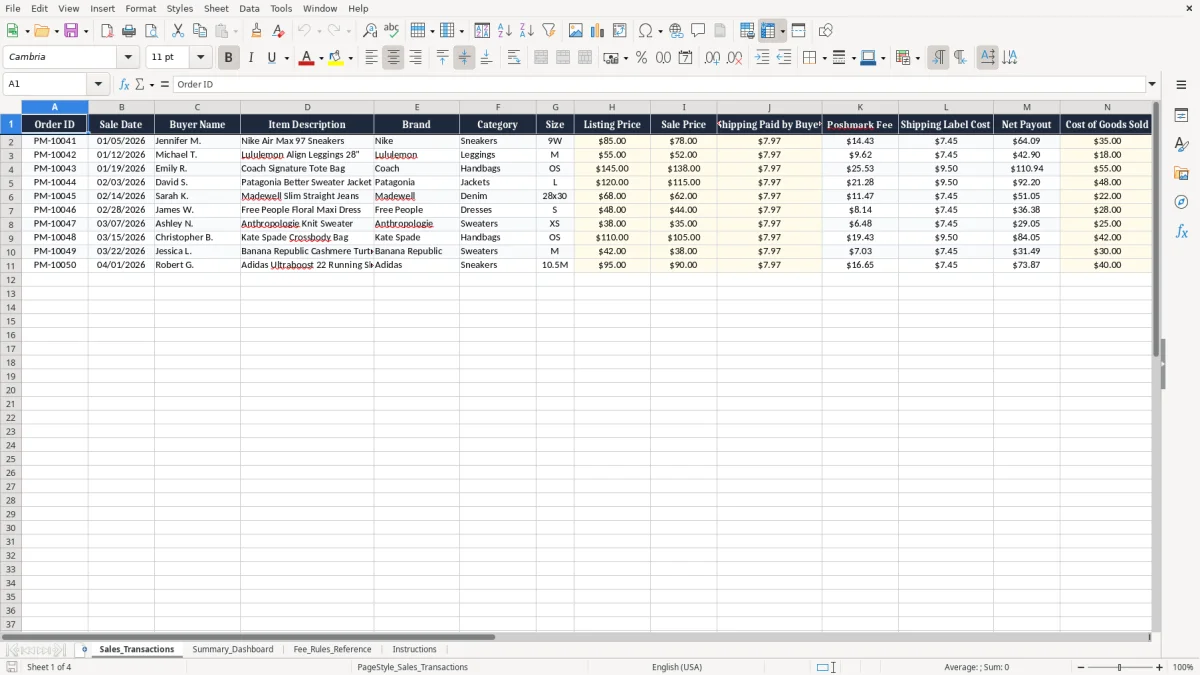Apply the red font color swatch
This screenshot has width=1200, height=675.
tap(306, 58)
